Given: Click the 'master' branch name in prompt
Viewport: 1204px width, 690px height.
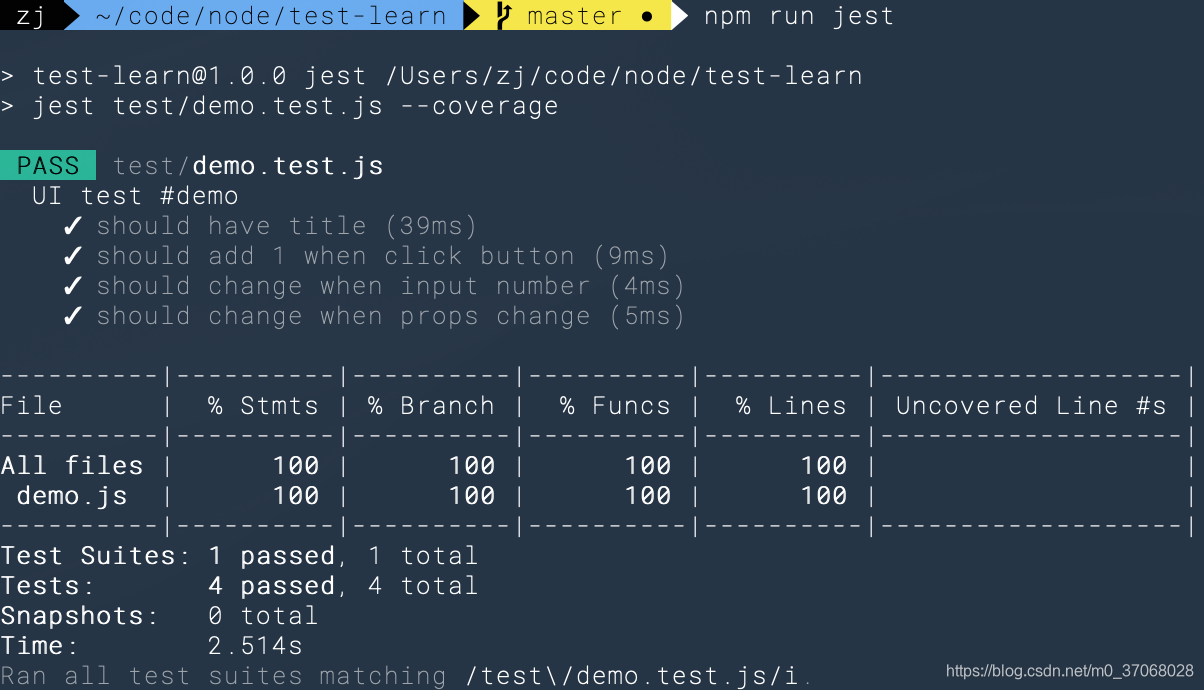Looking at the screenshot, I should (574, 16).
